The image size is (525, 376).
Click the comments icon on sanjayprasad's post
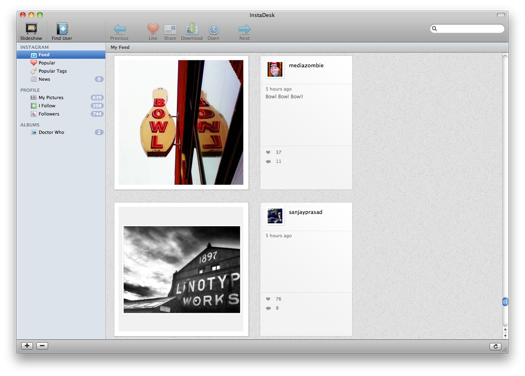[x=268, y=308]
